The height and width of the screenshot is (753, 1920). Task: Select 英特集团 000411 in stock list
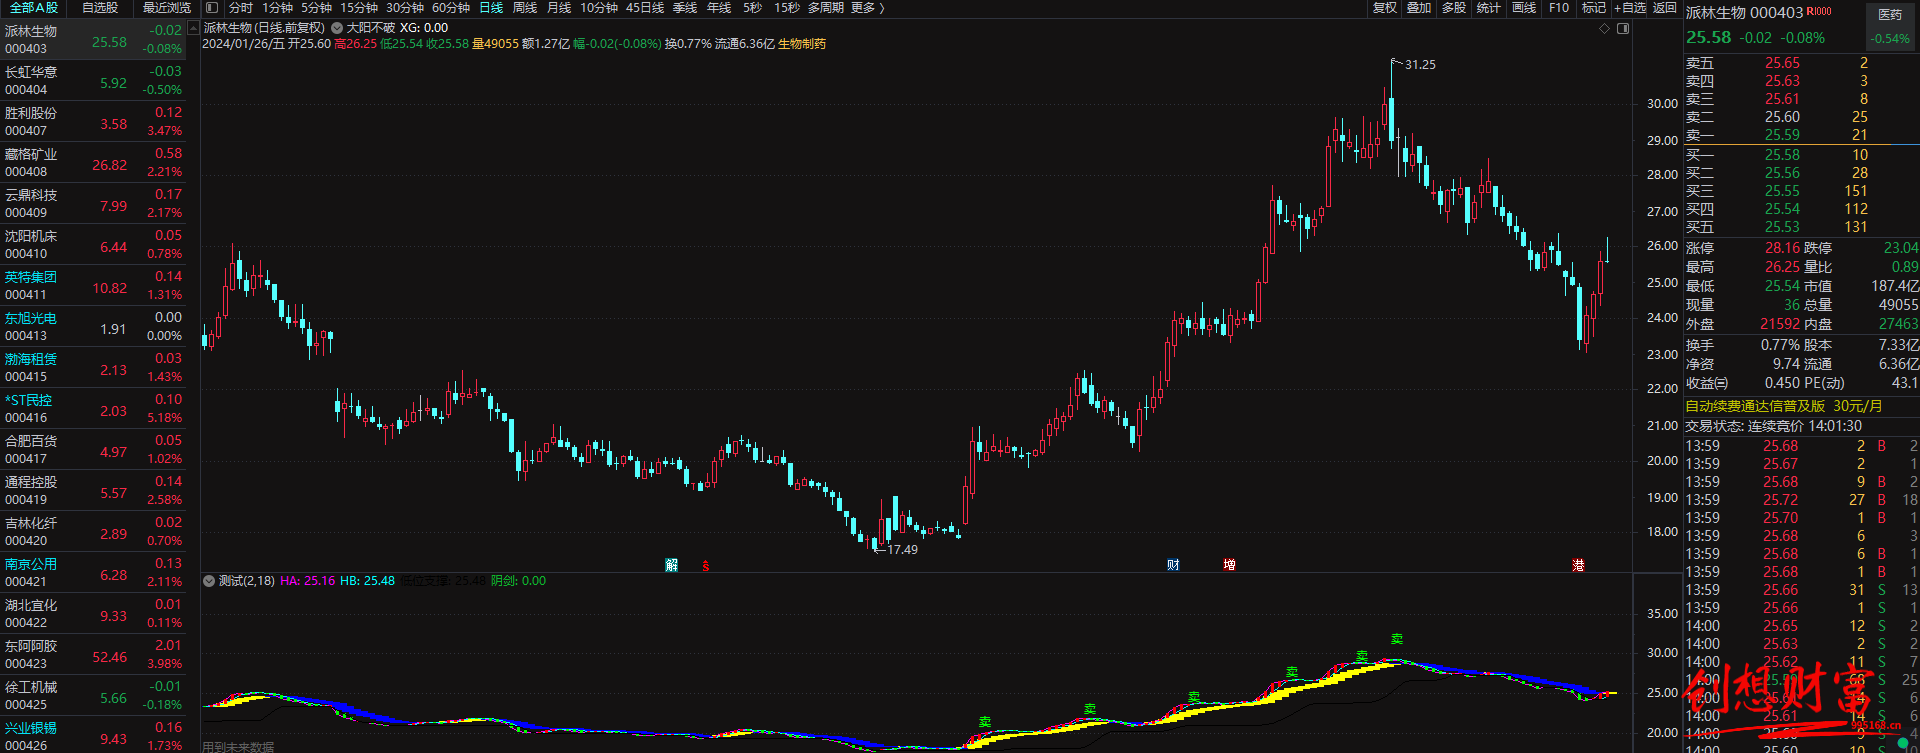93,285
